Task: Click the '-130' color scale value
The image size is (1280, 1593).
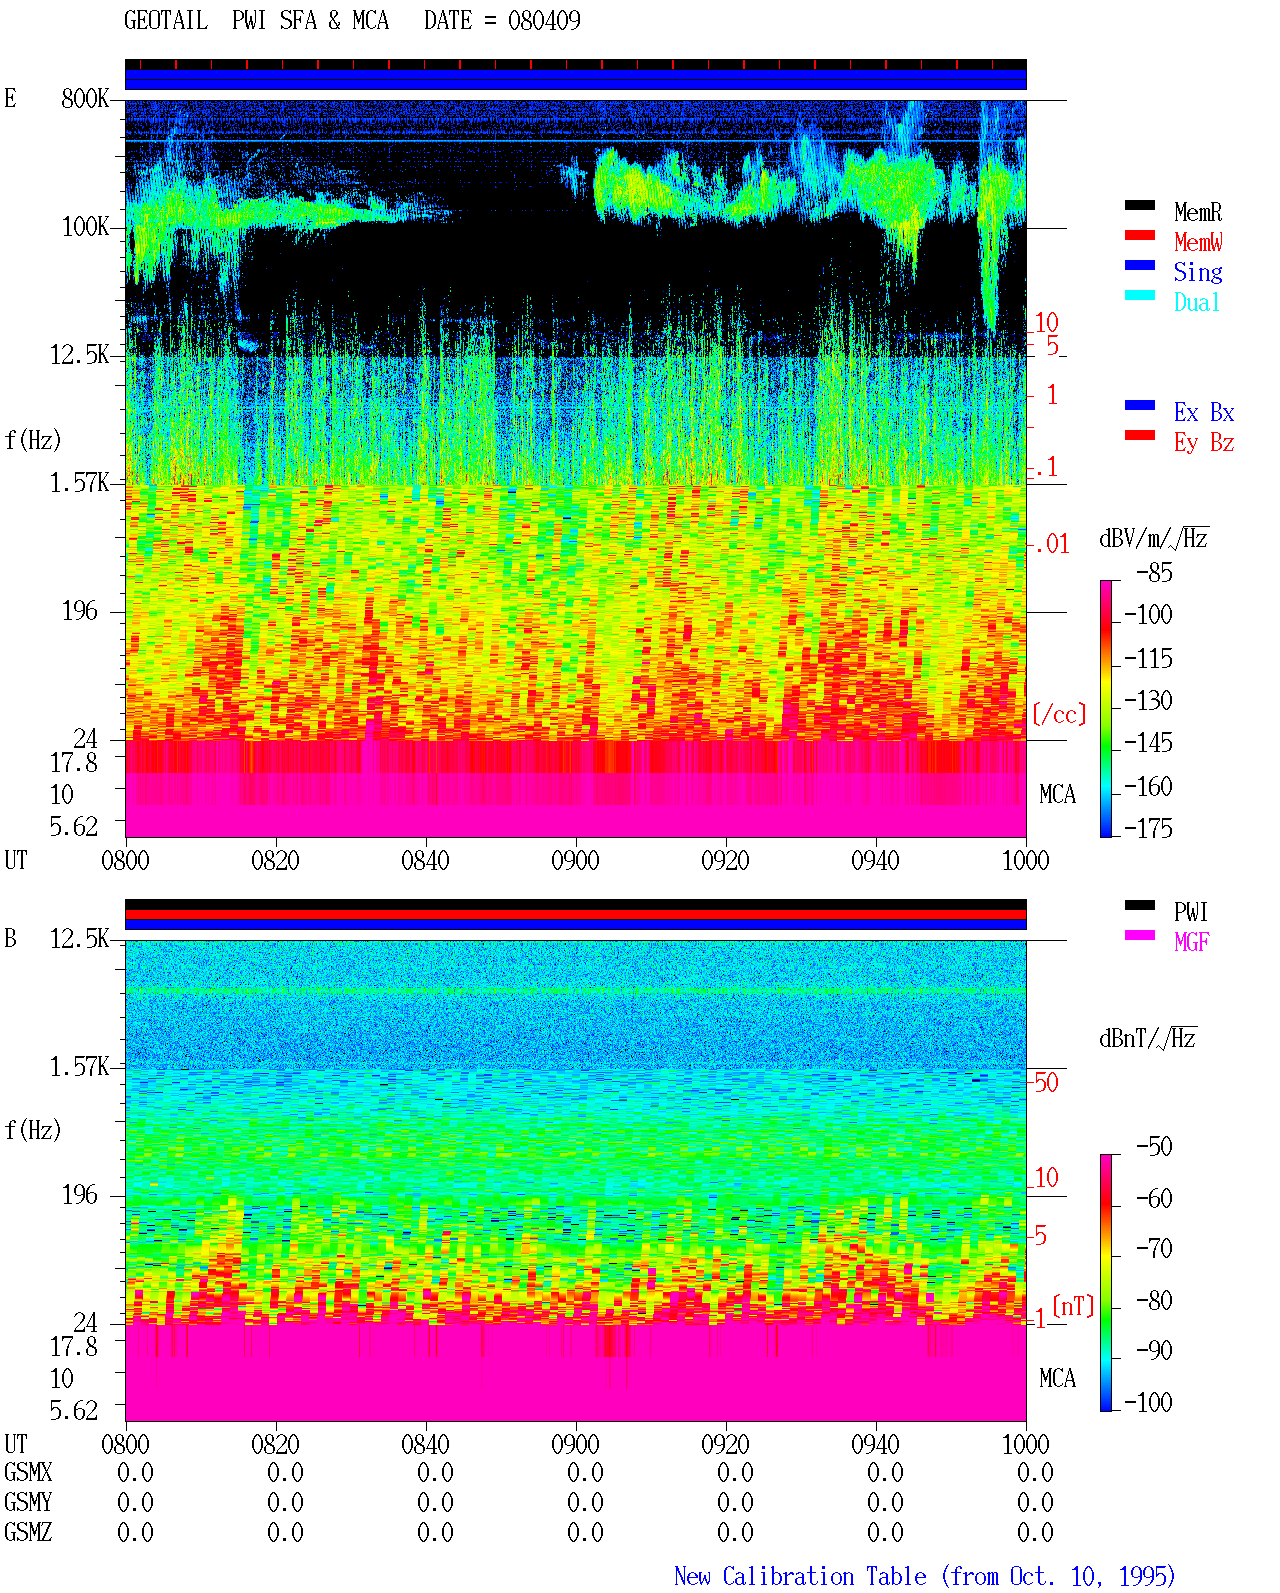Action: (x=1148, y=700)
